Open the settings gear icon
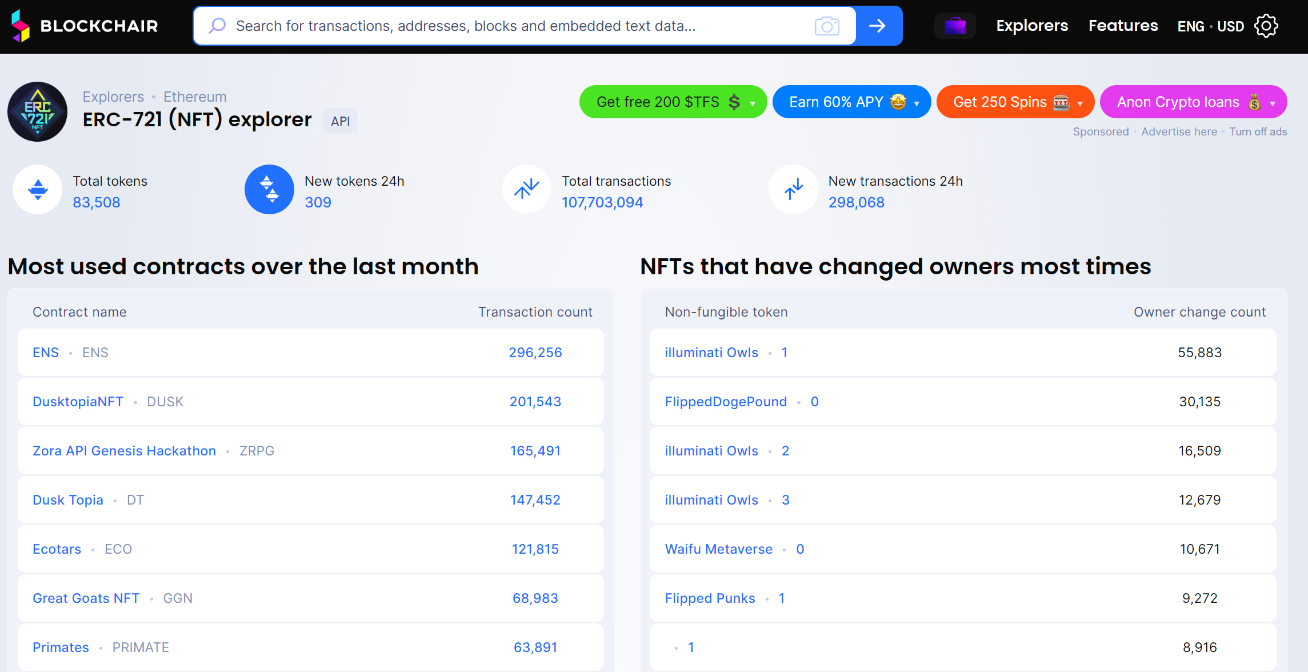The height and width of the screenshot is (672, 1308). [1266, 26]
